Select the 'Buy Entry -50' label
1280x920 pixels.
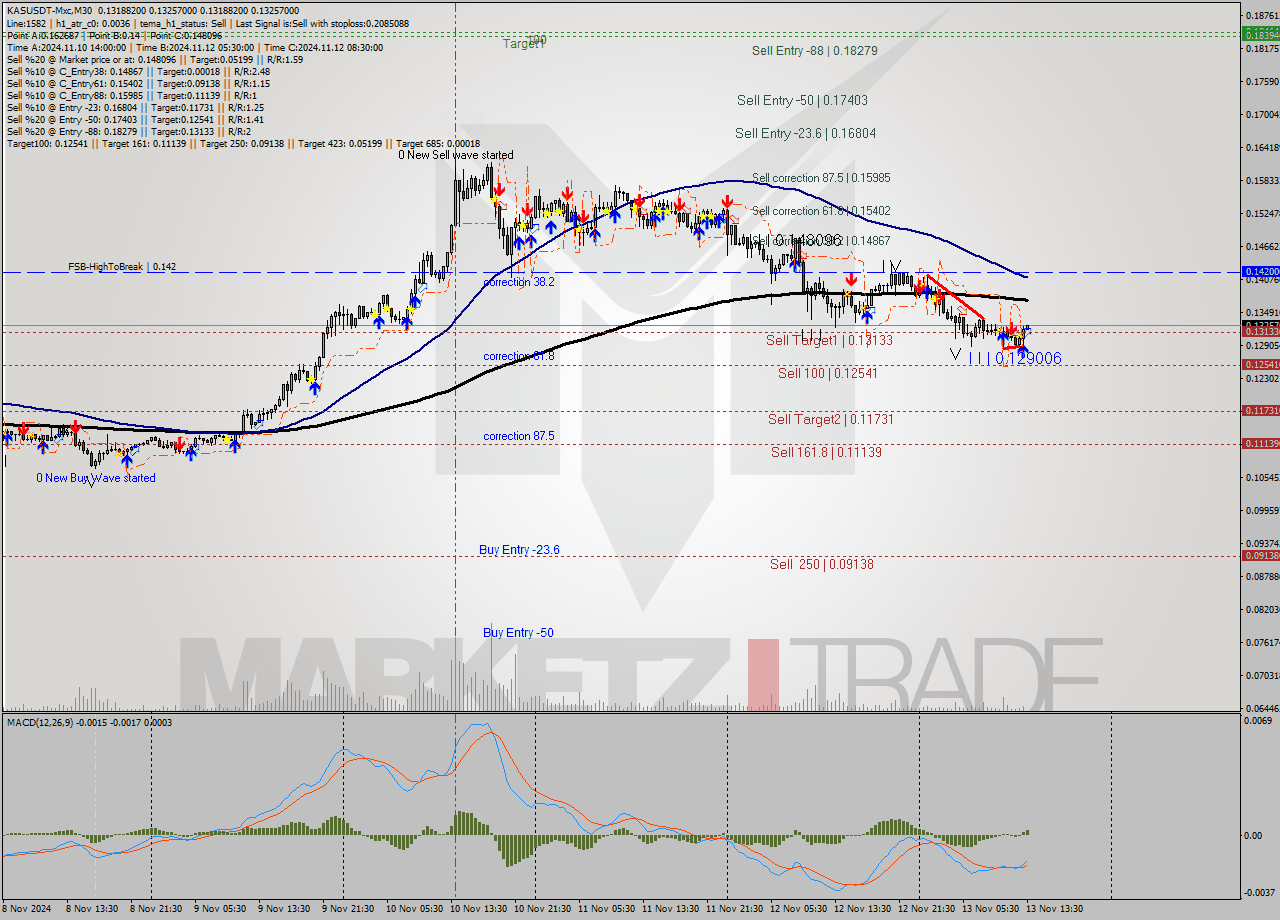click(x=518, y=633)
